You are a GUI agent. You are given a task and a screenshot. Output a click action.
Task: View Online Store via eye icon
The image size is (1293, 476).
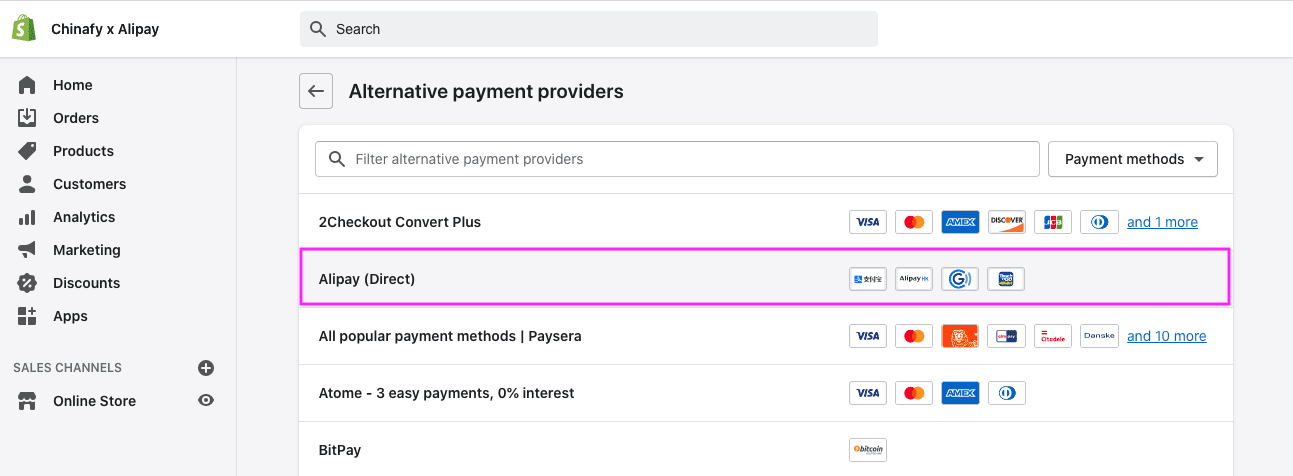pos(206,401)
